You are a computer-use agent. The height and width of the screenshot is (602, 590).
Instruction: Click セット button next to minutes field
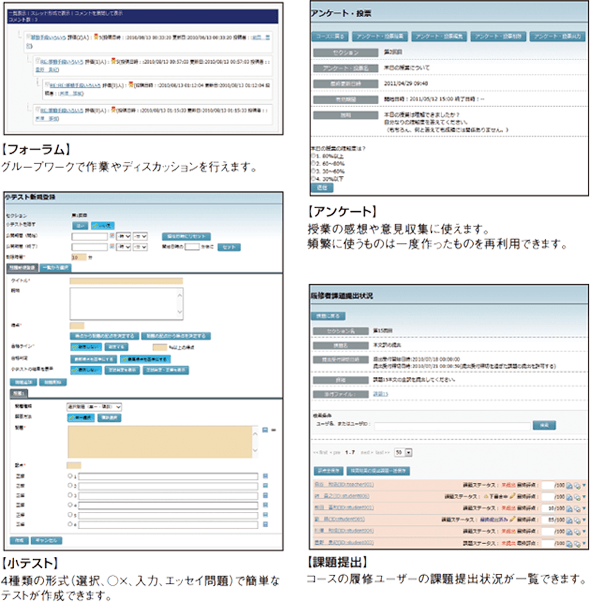[229, 247]
